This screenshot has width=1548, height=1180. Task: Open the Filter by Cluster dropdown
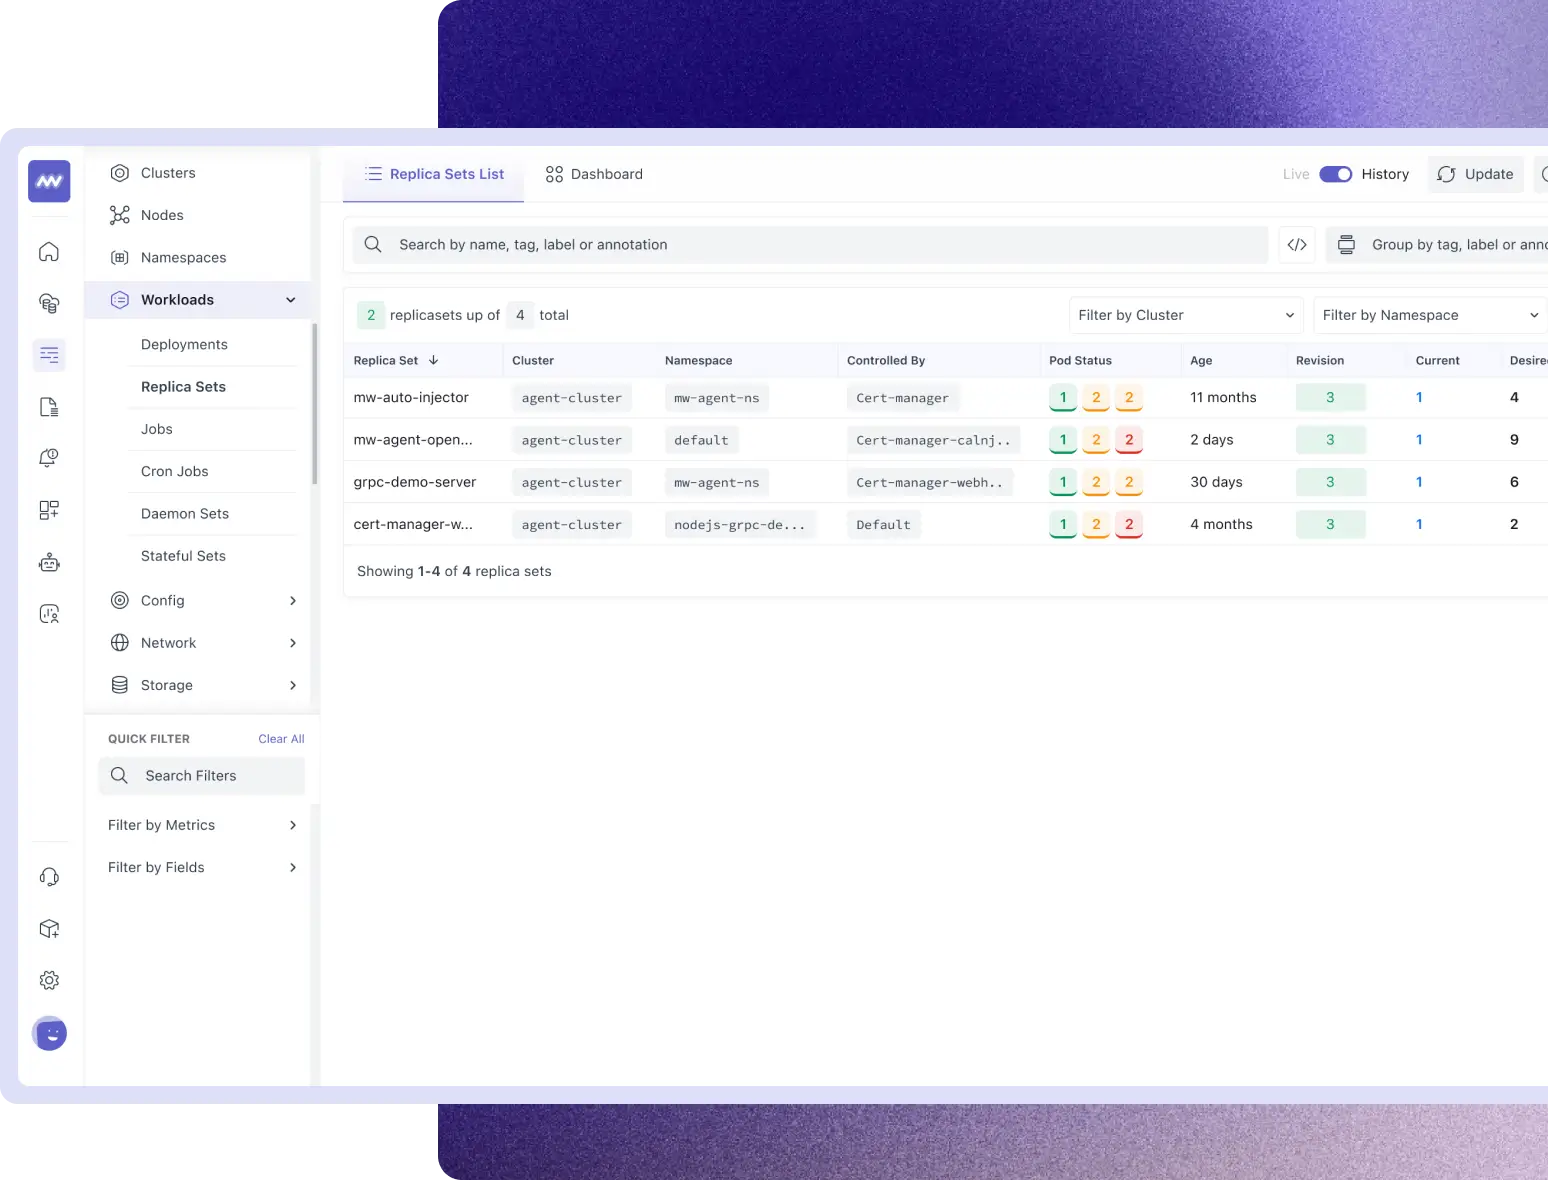click(1184, 315)
